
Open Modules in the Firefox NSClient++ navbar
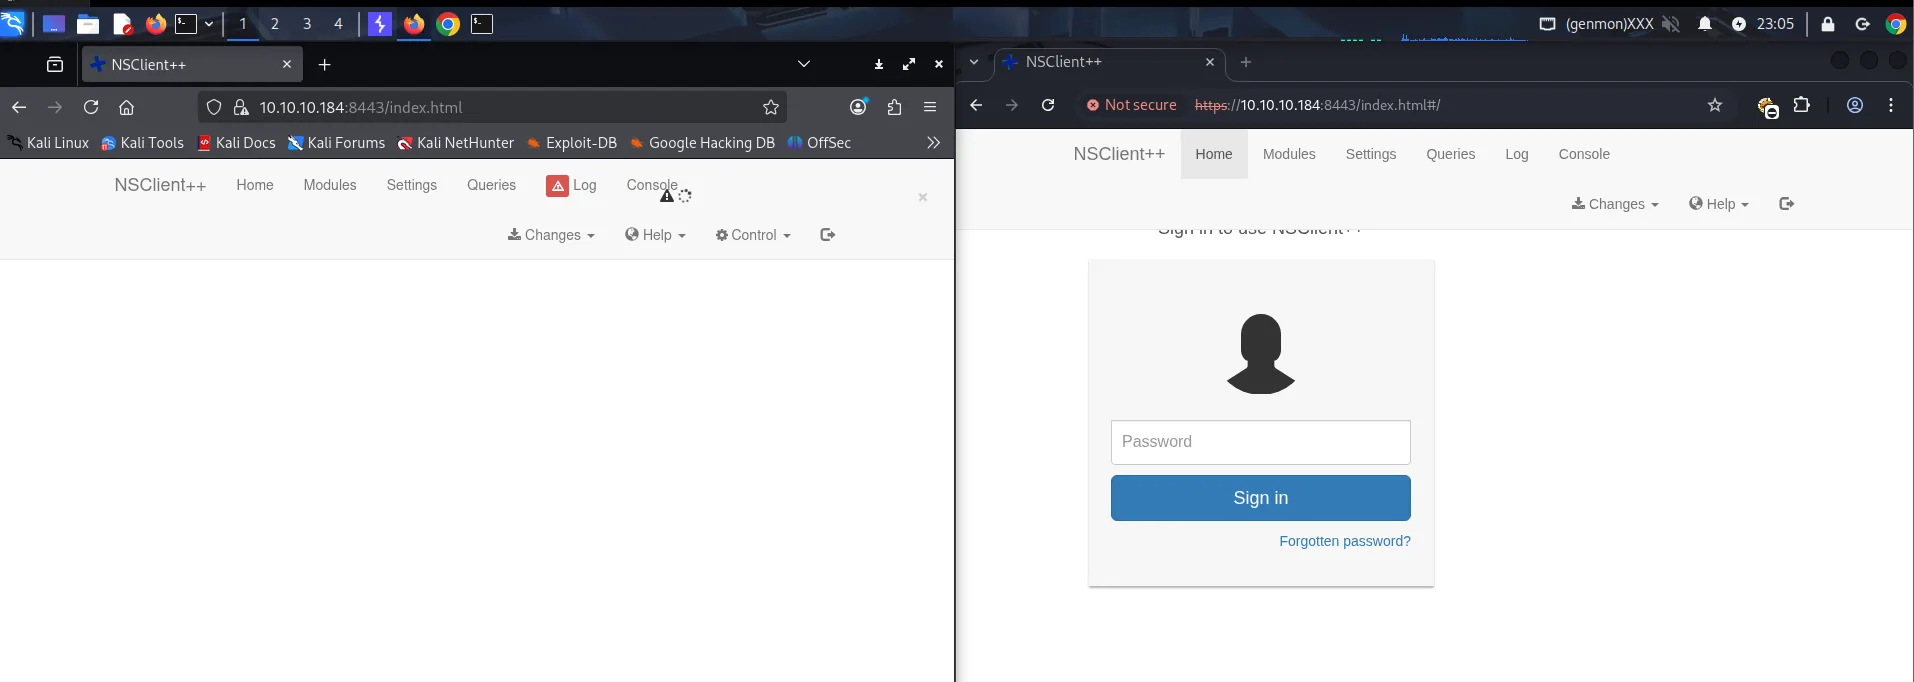coord(330,185)
